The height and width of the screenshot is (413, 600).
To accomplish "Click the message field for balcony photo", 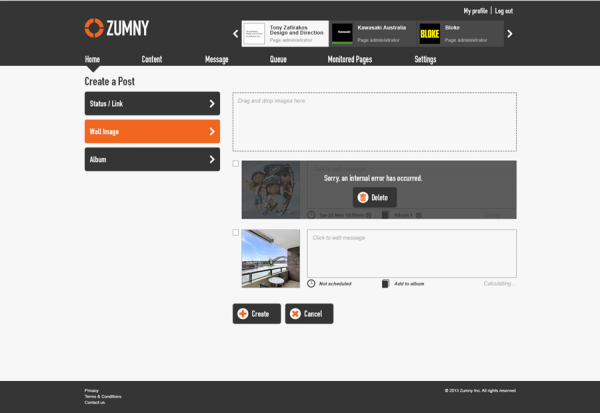I will pos(411,253).
